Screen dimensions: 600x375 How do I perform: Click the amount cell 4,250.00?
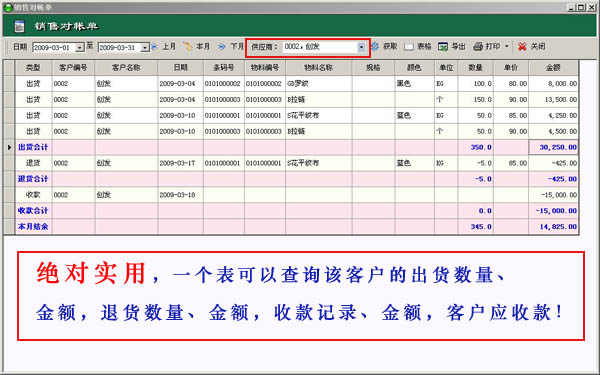[553, 116]
